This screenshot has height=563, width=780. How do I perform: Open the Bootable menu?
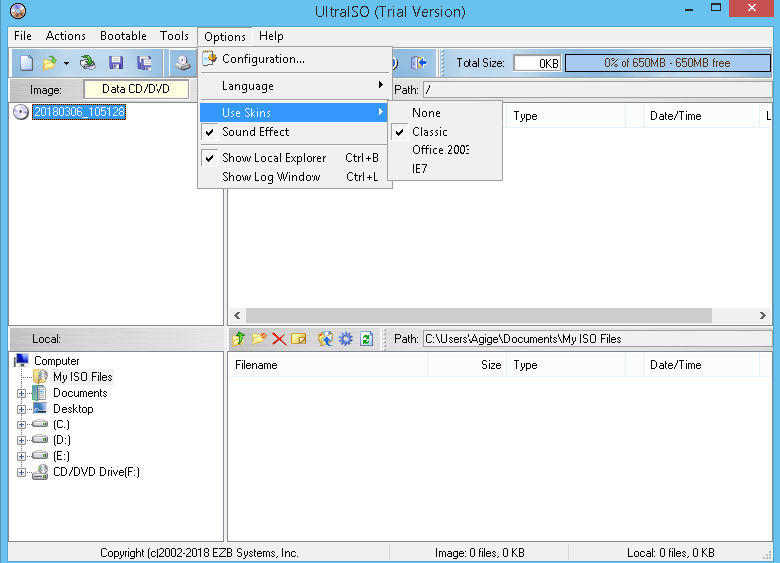coord(123,36)
